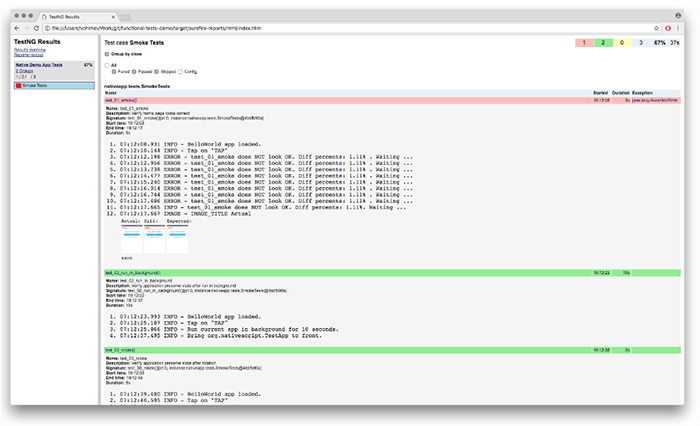Screen dimensions: 700x426
Task: Click the red failed count box showing 1
Action: pyautogui.click(x=584, y=43)
